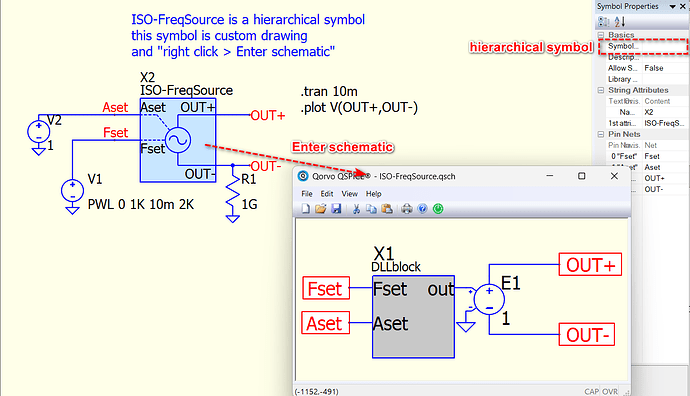Close the ISO-FreqSource.qsch window

(x=614, y=176)
